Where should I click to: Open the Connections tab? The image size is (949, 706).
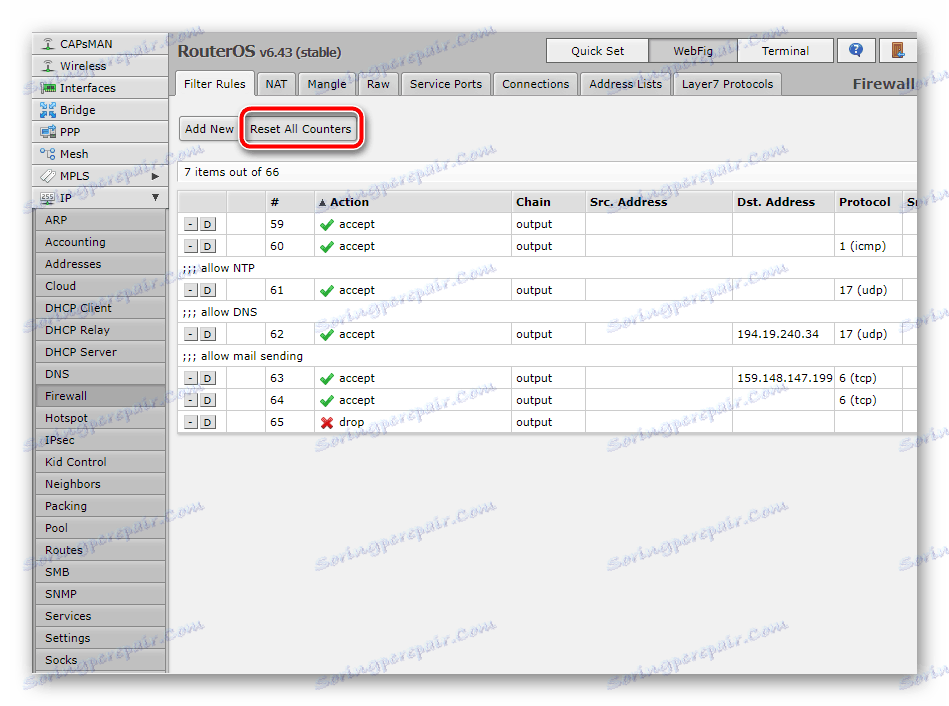click(536, 84)
